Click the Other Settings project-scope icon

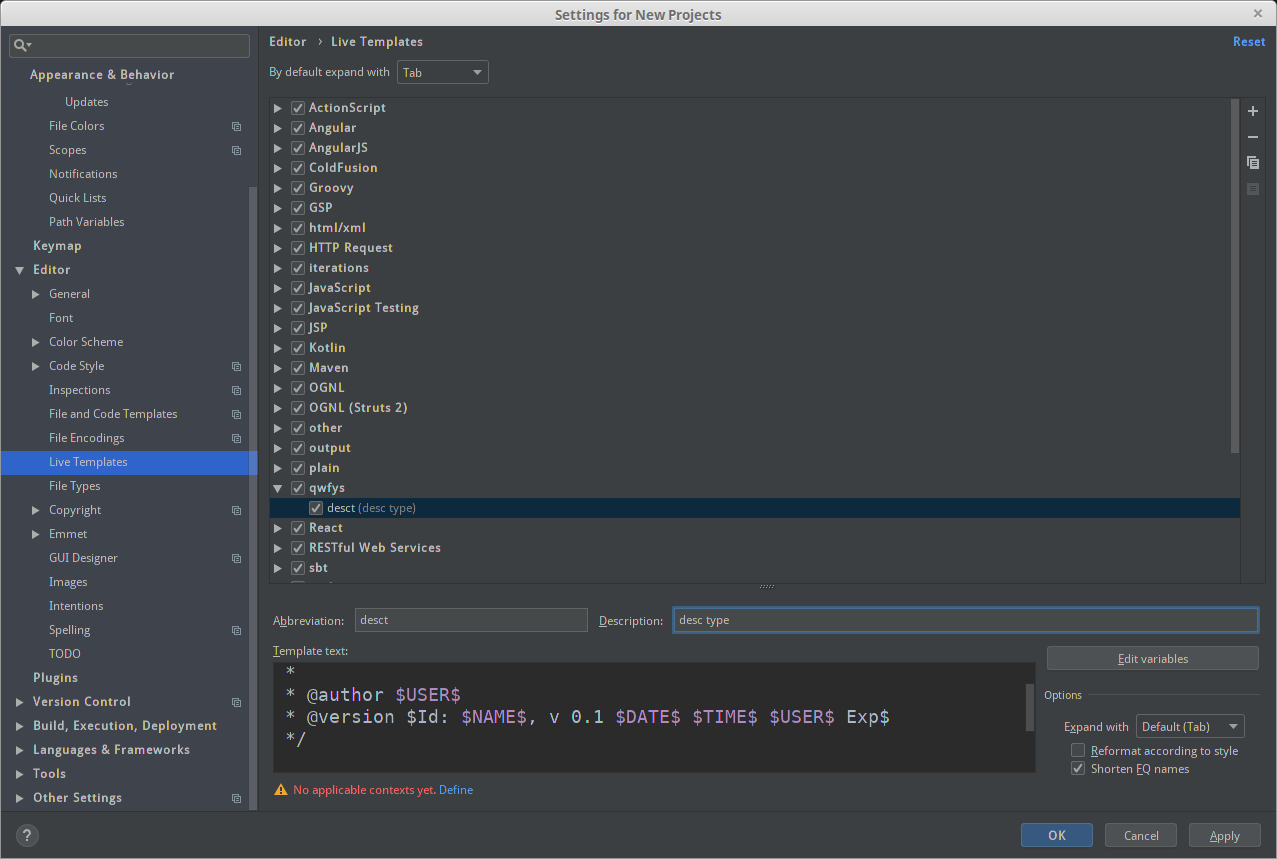click(236, 798)
